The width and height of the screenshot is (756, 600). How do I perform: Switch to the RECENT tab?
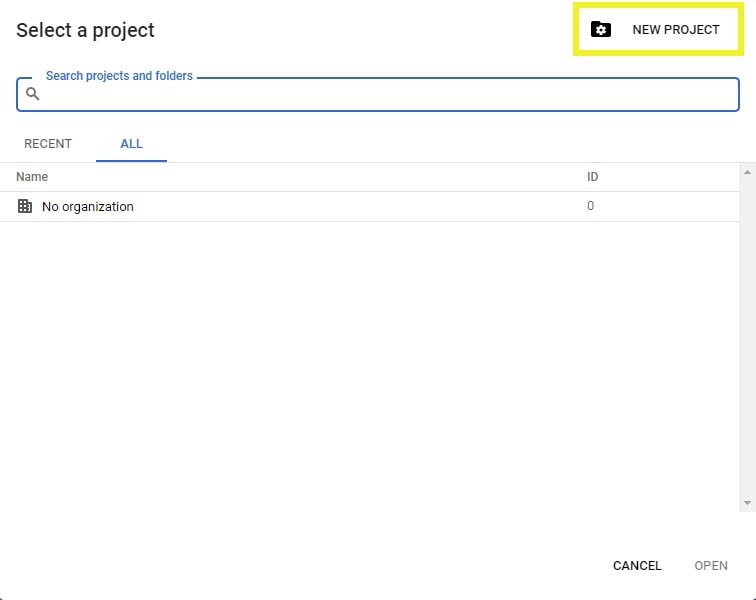point(48,144)
